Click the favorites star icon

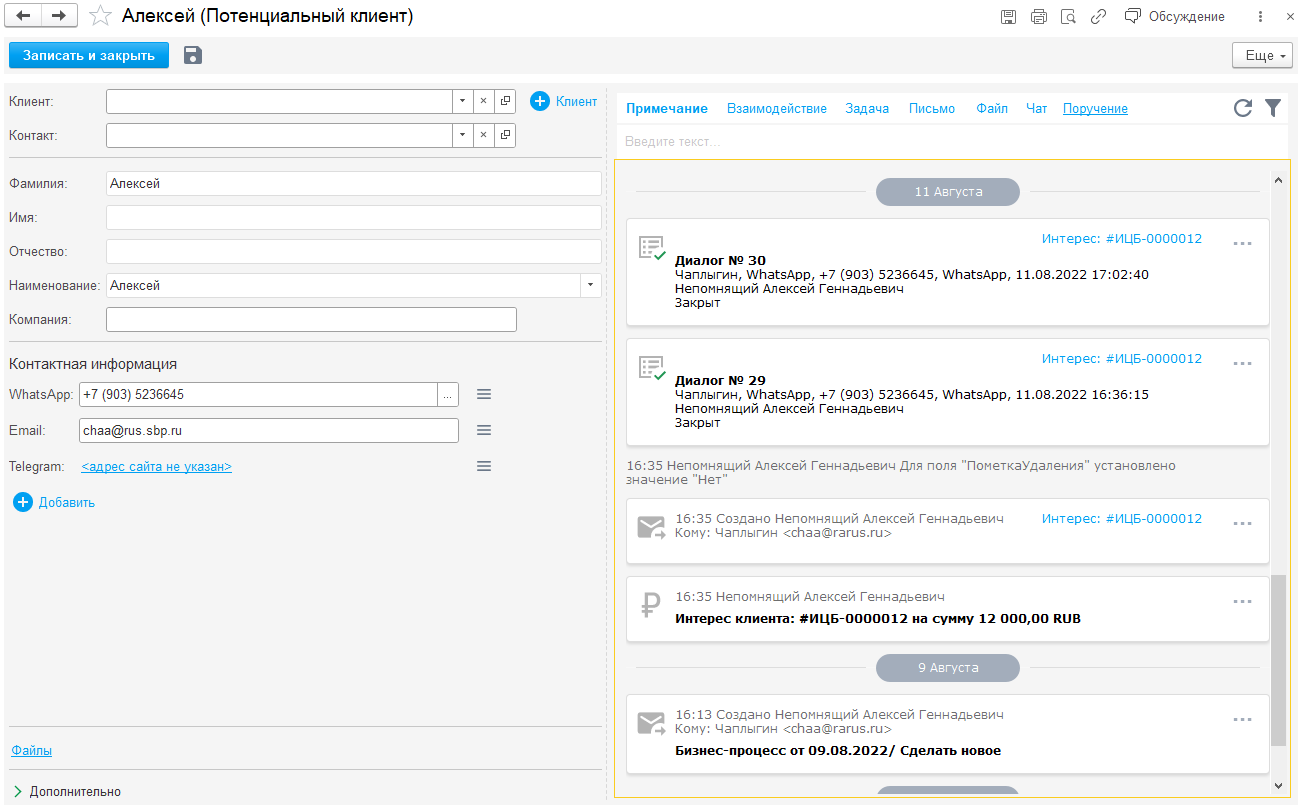point(100,16)
